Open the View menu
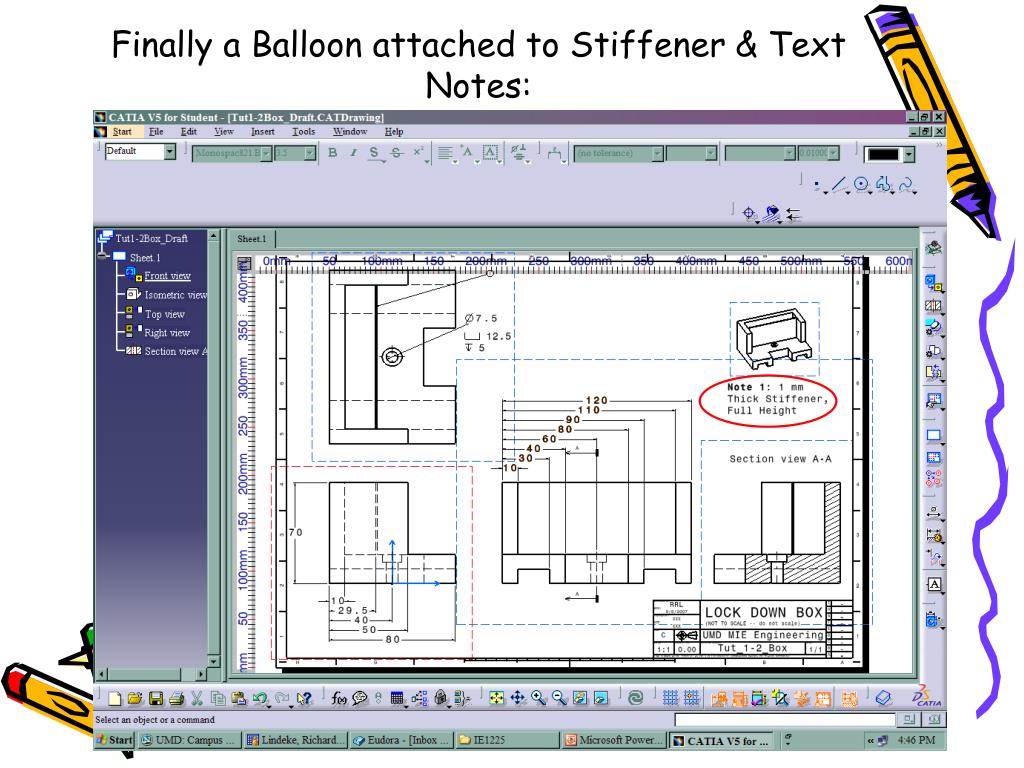This screenshot has height=768, width=1024. [223, 131]
